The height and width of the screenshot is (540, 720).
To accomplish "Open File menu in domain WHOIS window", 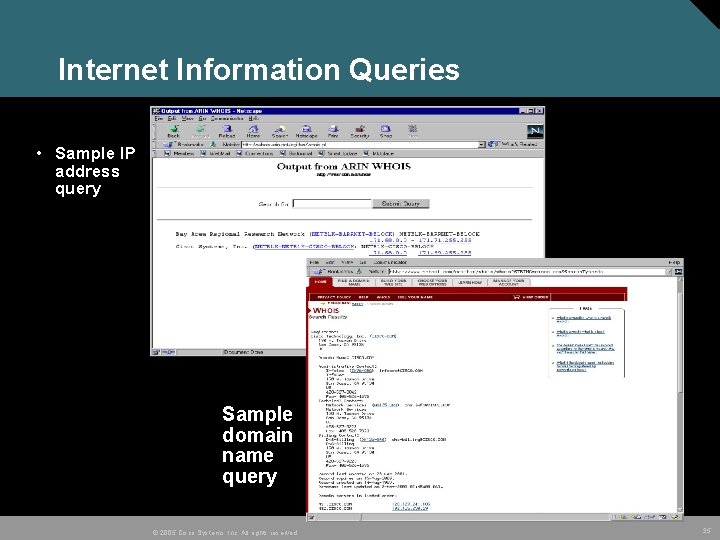I will click(x=314, y=262).
